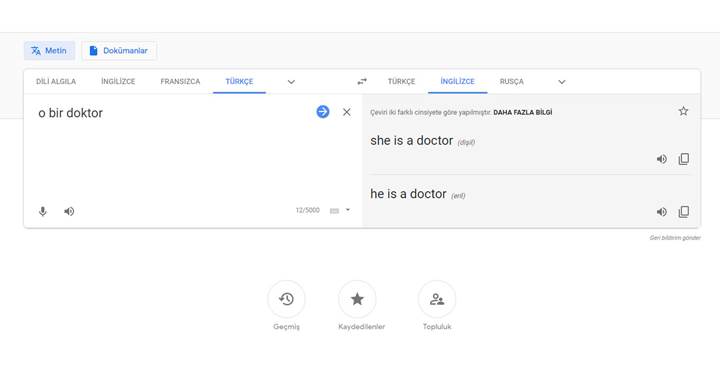This screenshot has width=720, height=382.
Task: Save translation with the star icon
Action: tap(683, 111)
